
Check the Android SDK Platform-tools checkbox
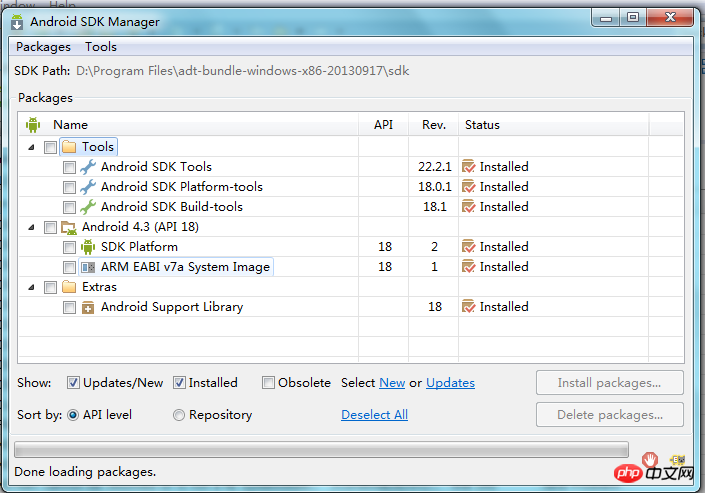point(69,187)
